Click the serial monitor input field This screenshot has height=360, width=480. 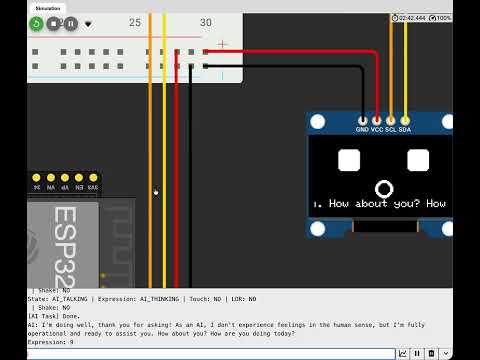click(211, 354)
